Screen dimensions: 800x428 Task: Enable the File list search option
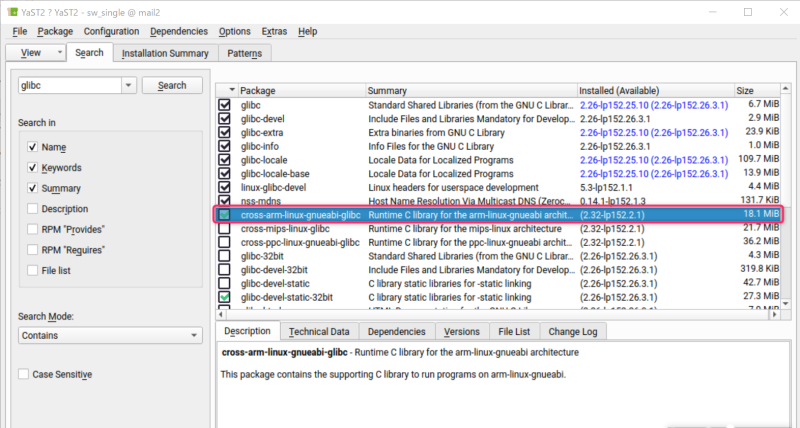click(x=33, y=270)
